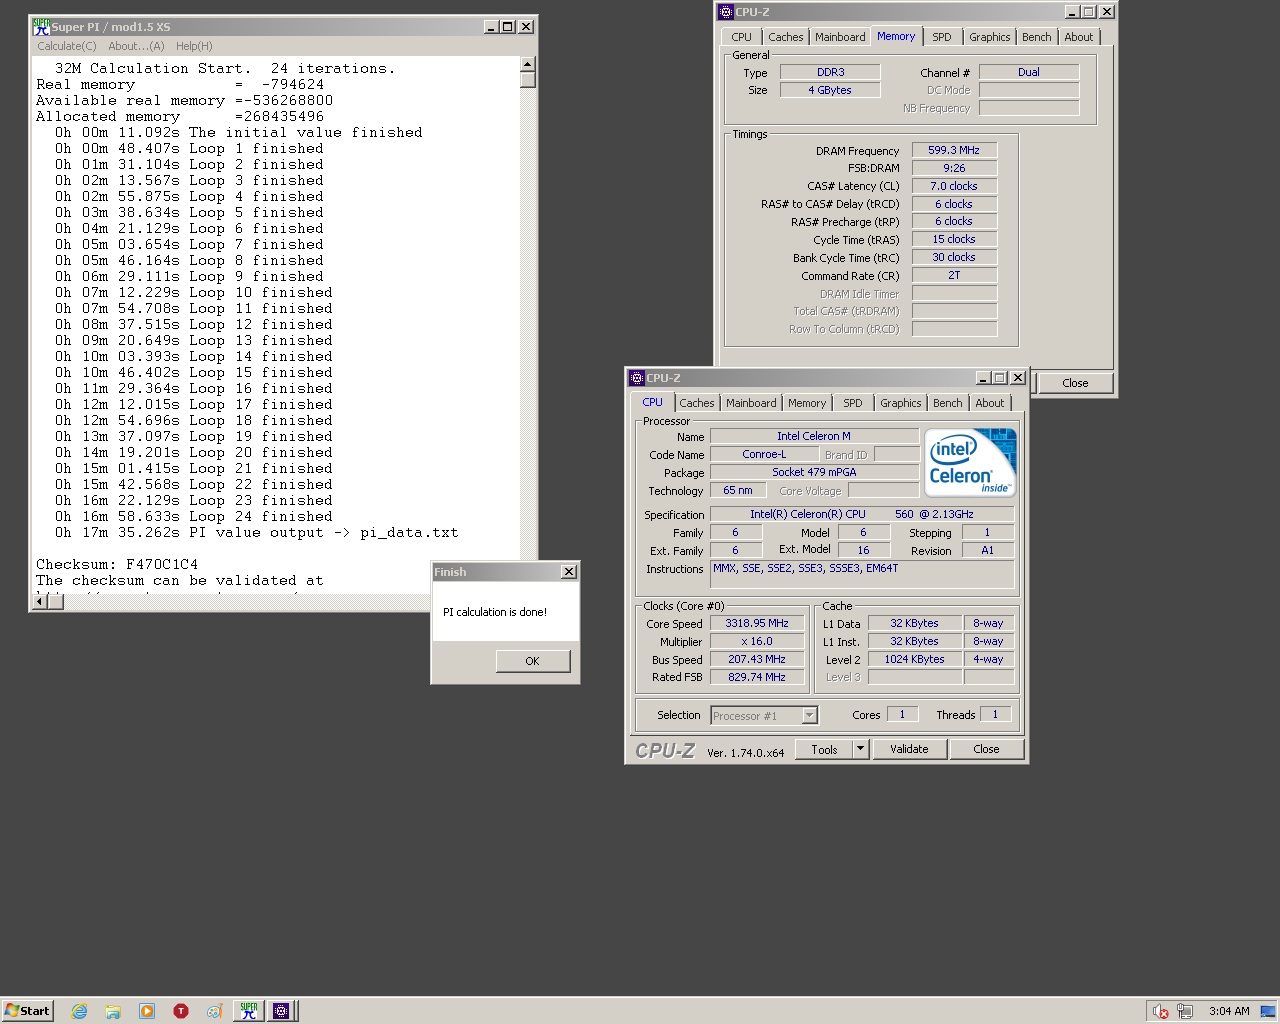Select CPU tab in back CPU-Z memory window
The height and width of the screenshot is (1024, 1280).
point(741,37)
